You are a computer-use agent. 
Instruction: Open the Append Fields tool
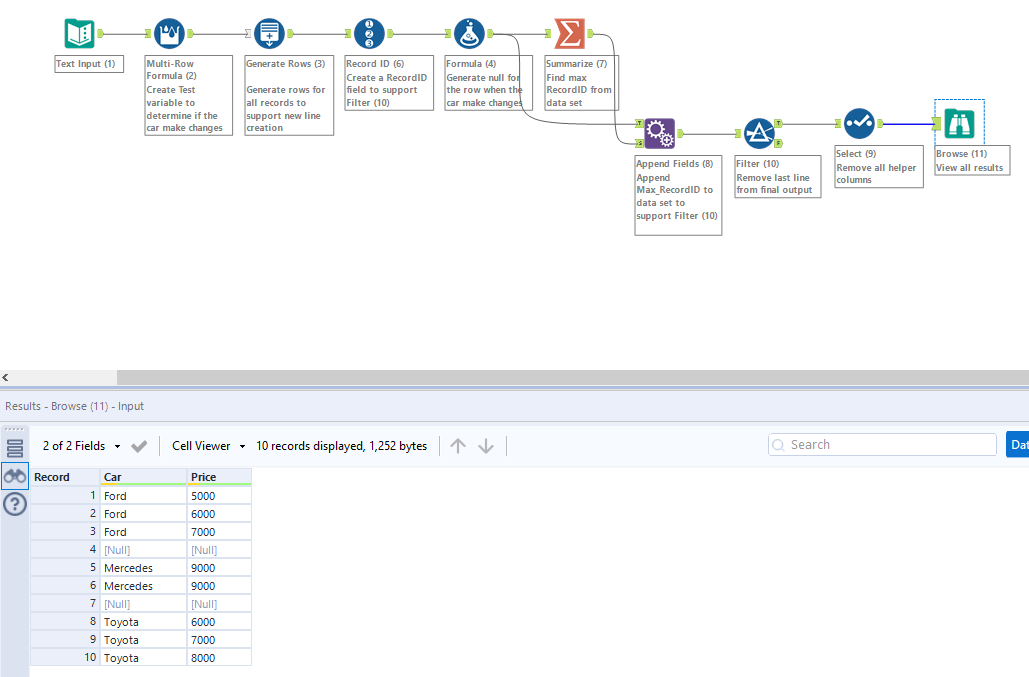(x=659, y=132)
